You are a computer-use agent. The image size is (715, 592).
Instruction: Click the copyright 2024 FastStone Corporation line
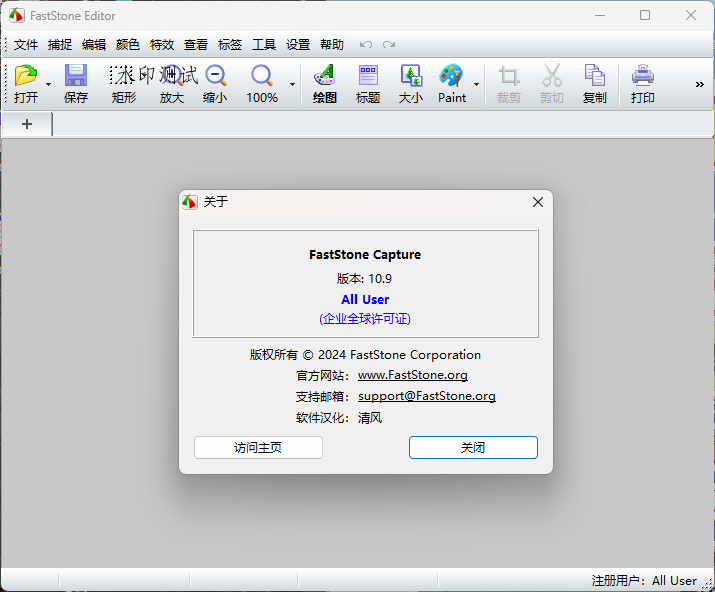pyautogui.click(x=365, y=354)
